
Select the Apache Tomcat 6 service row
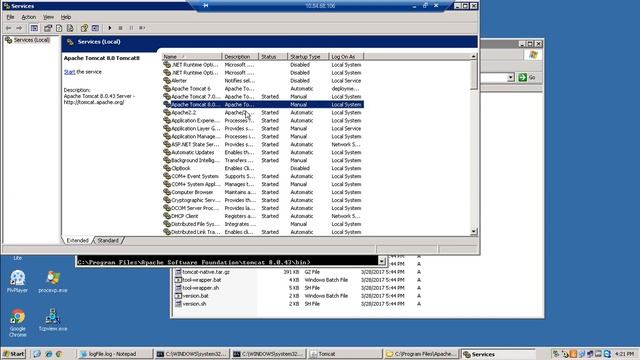click(x=263, y=89)
